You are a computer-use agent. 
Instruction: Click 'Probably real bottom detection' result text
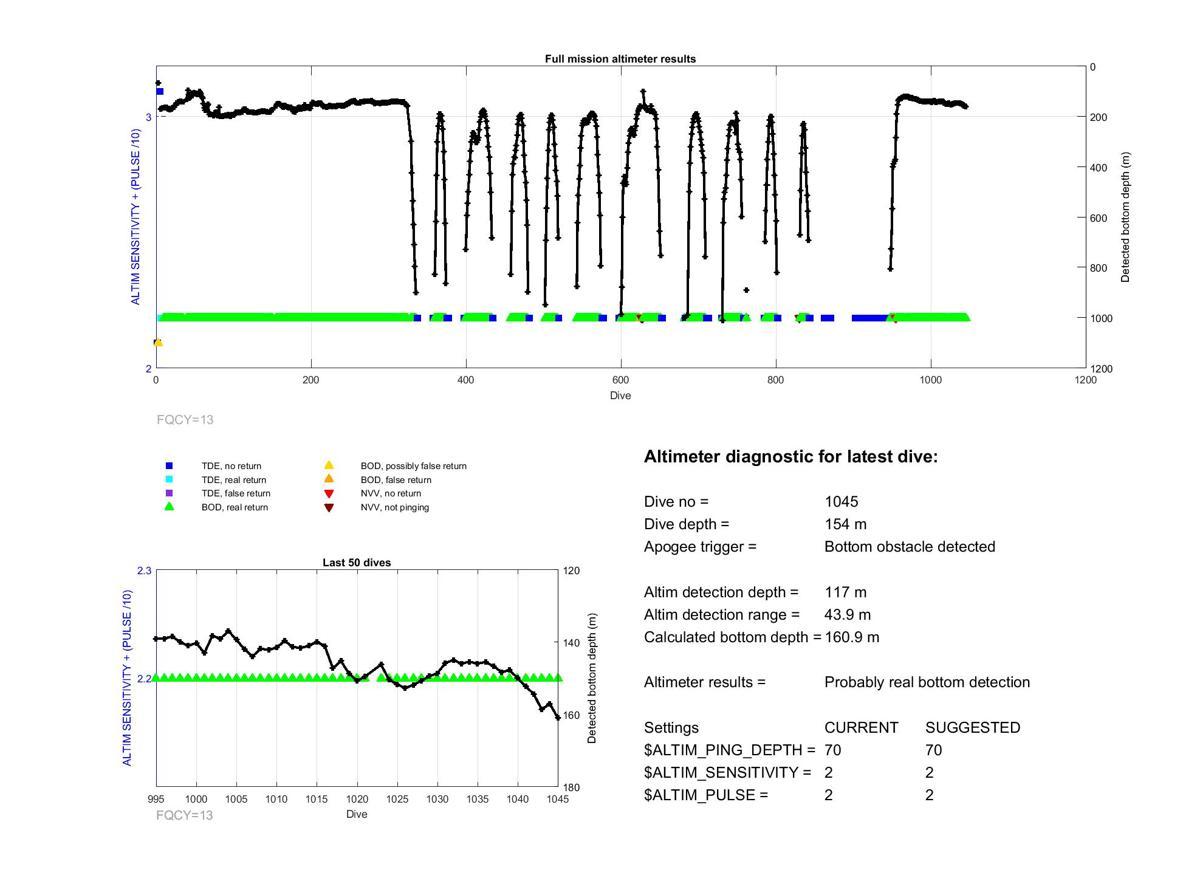coord(927,682)
